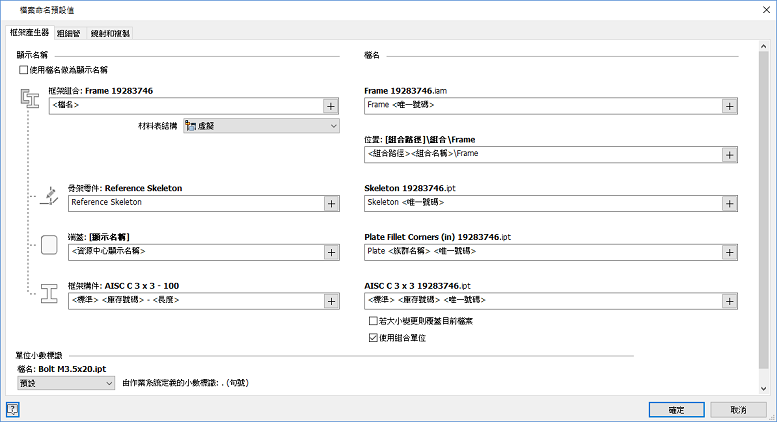Click plus button beside 位置 path field
This screenshot has height=422, width=777.
(x=729, y=154)
